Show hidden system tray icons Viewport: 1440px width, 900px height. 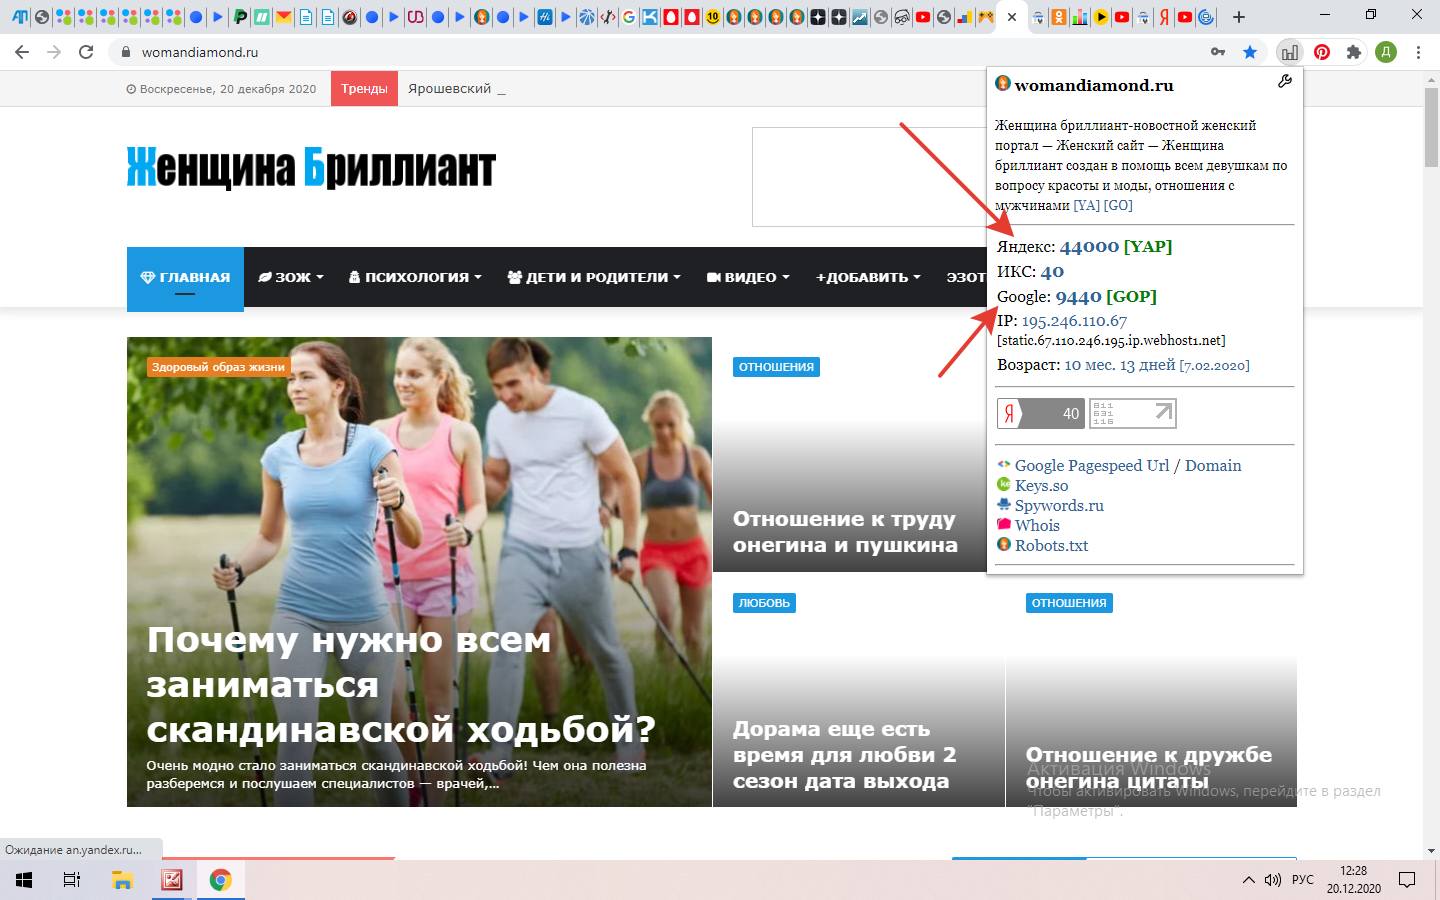pos(1248,880)
